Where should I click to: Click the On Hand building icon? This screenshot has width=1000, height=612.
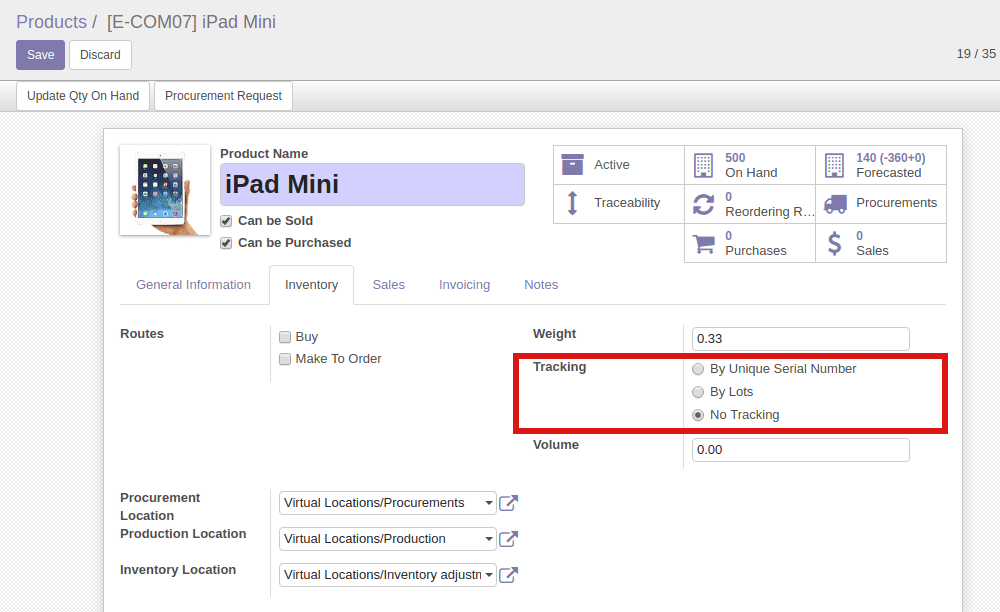703,165
